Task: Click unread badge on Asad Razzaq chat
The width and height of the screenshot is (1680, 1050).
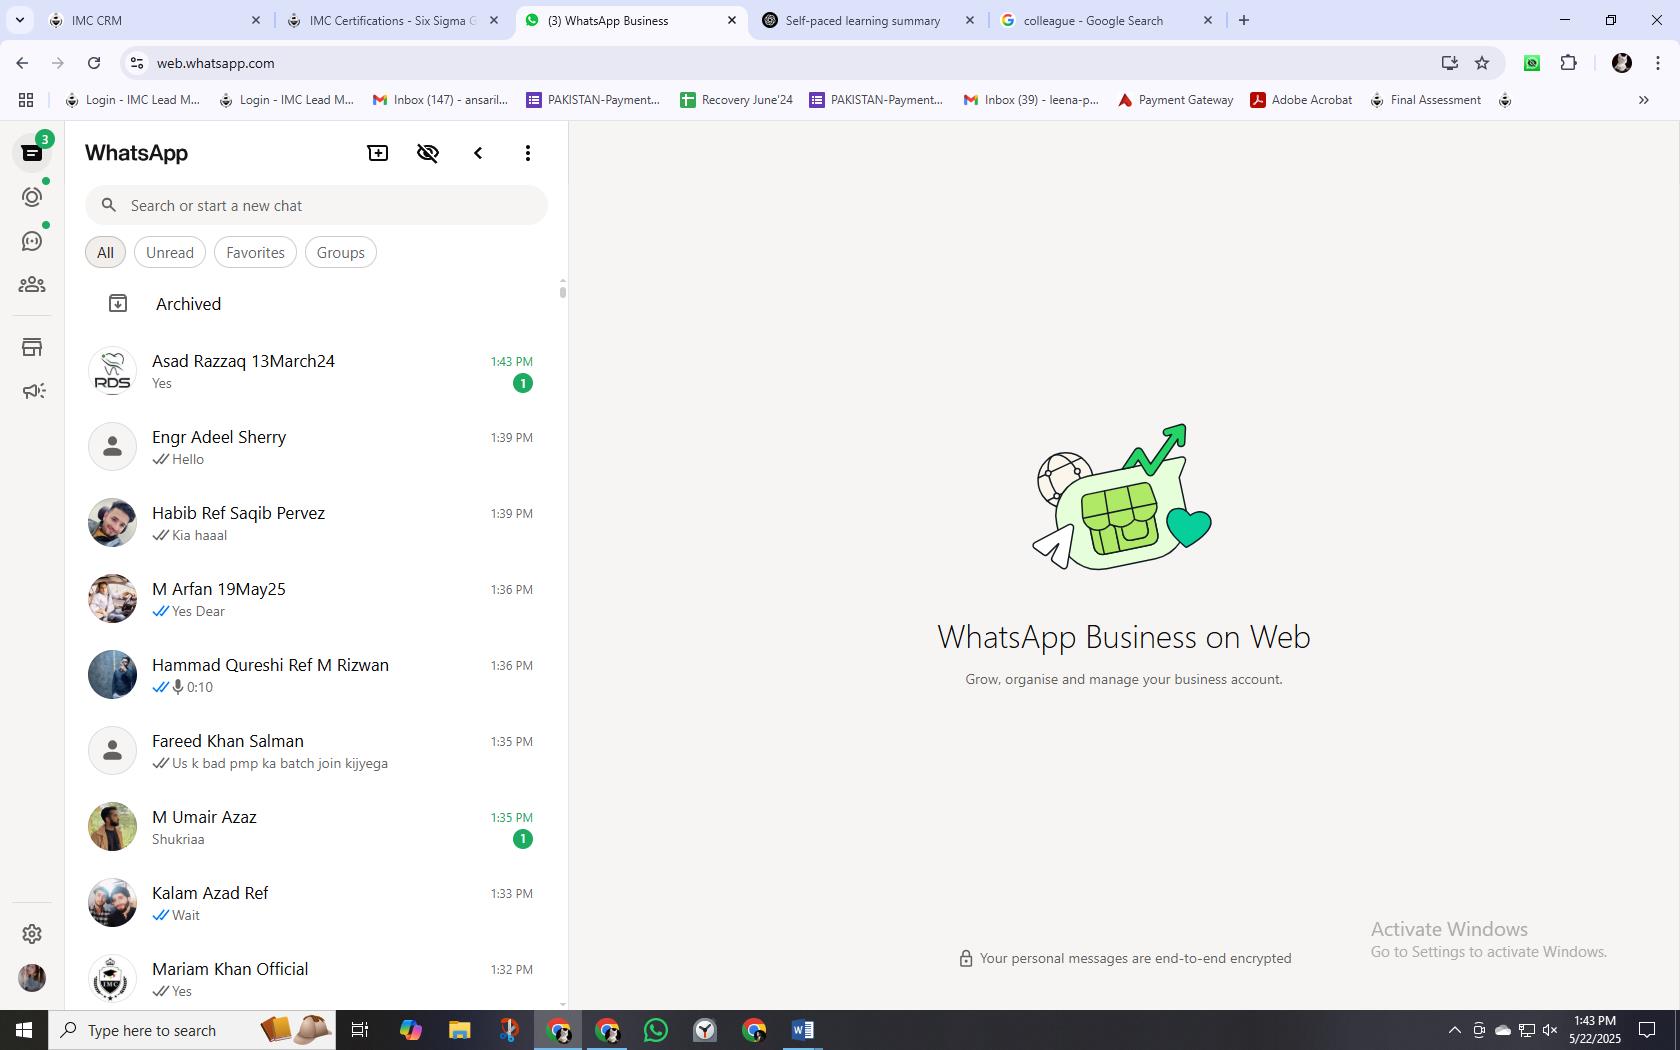Action: pos(522,383)
